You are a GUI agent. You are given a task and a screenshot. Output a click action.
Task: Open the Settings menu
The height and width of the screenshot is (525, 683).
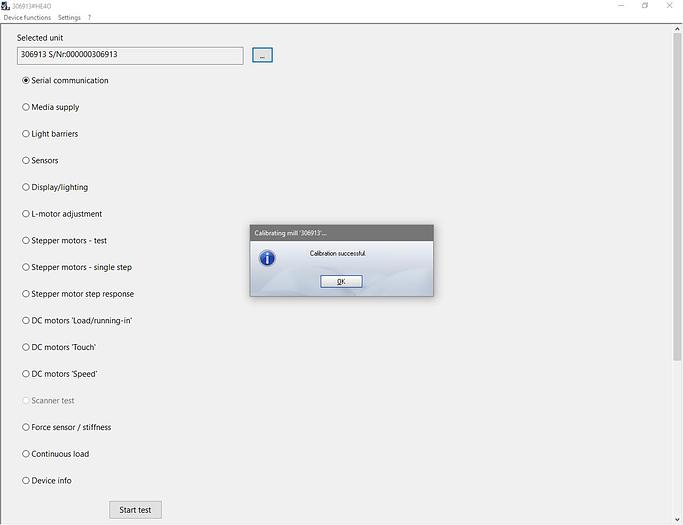pos(69,18)
